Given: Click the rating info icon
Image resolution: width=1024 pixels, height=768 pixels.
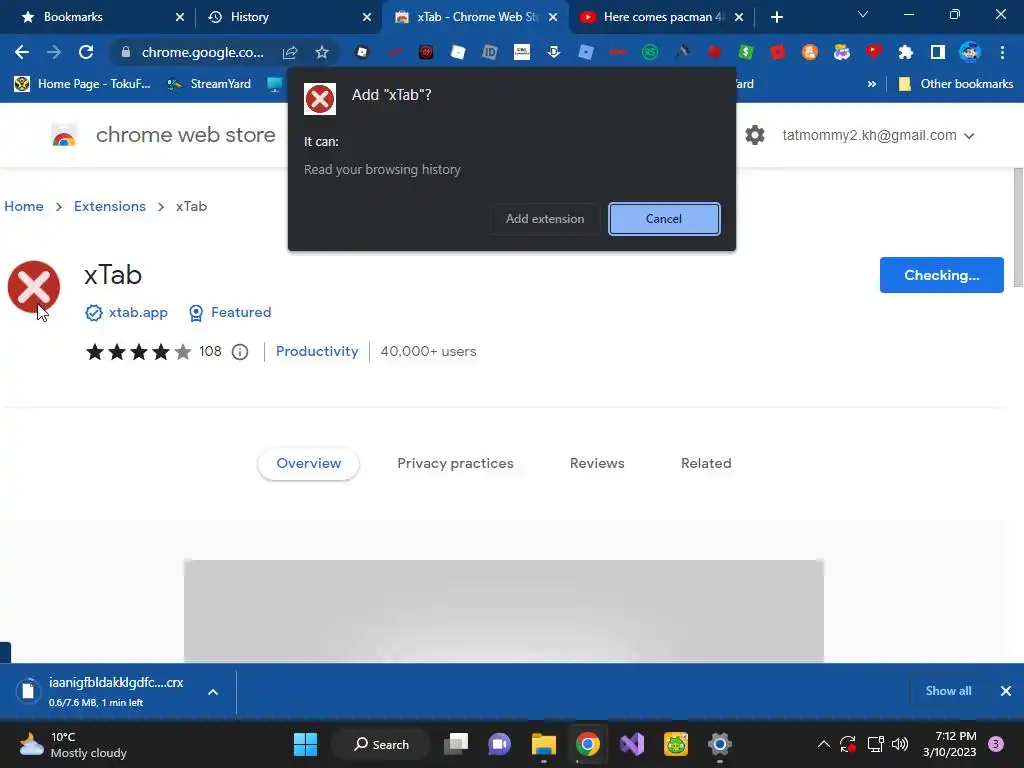Looking at the screenshot, I should coord(240,352).
